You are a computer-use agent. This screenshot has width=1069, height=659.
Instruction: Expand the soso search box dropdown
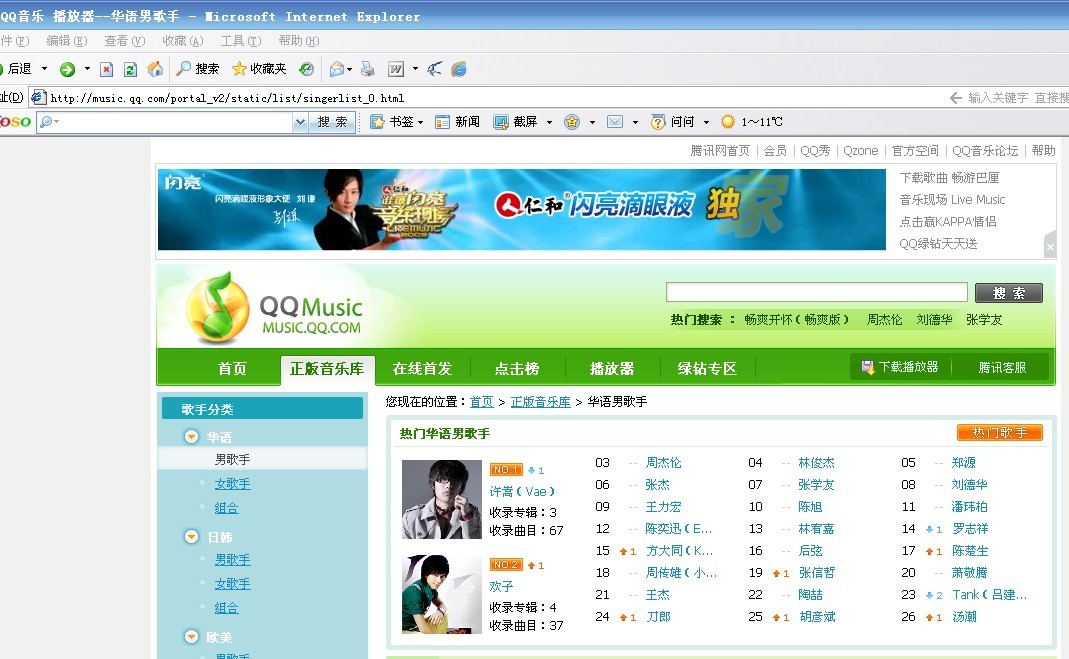300,122
